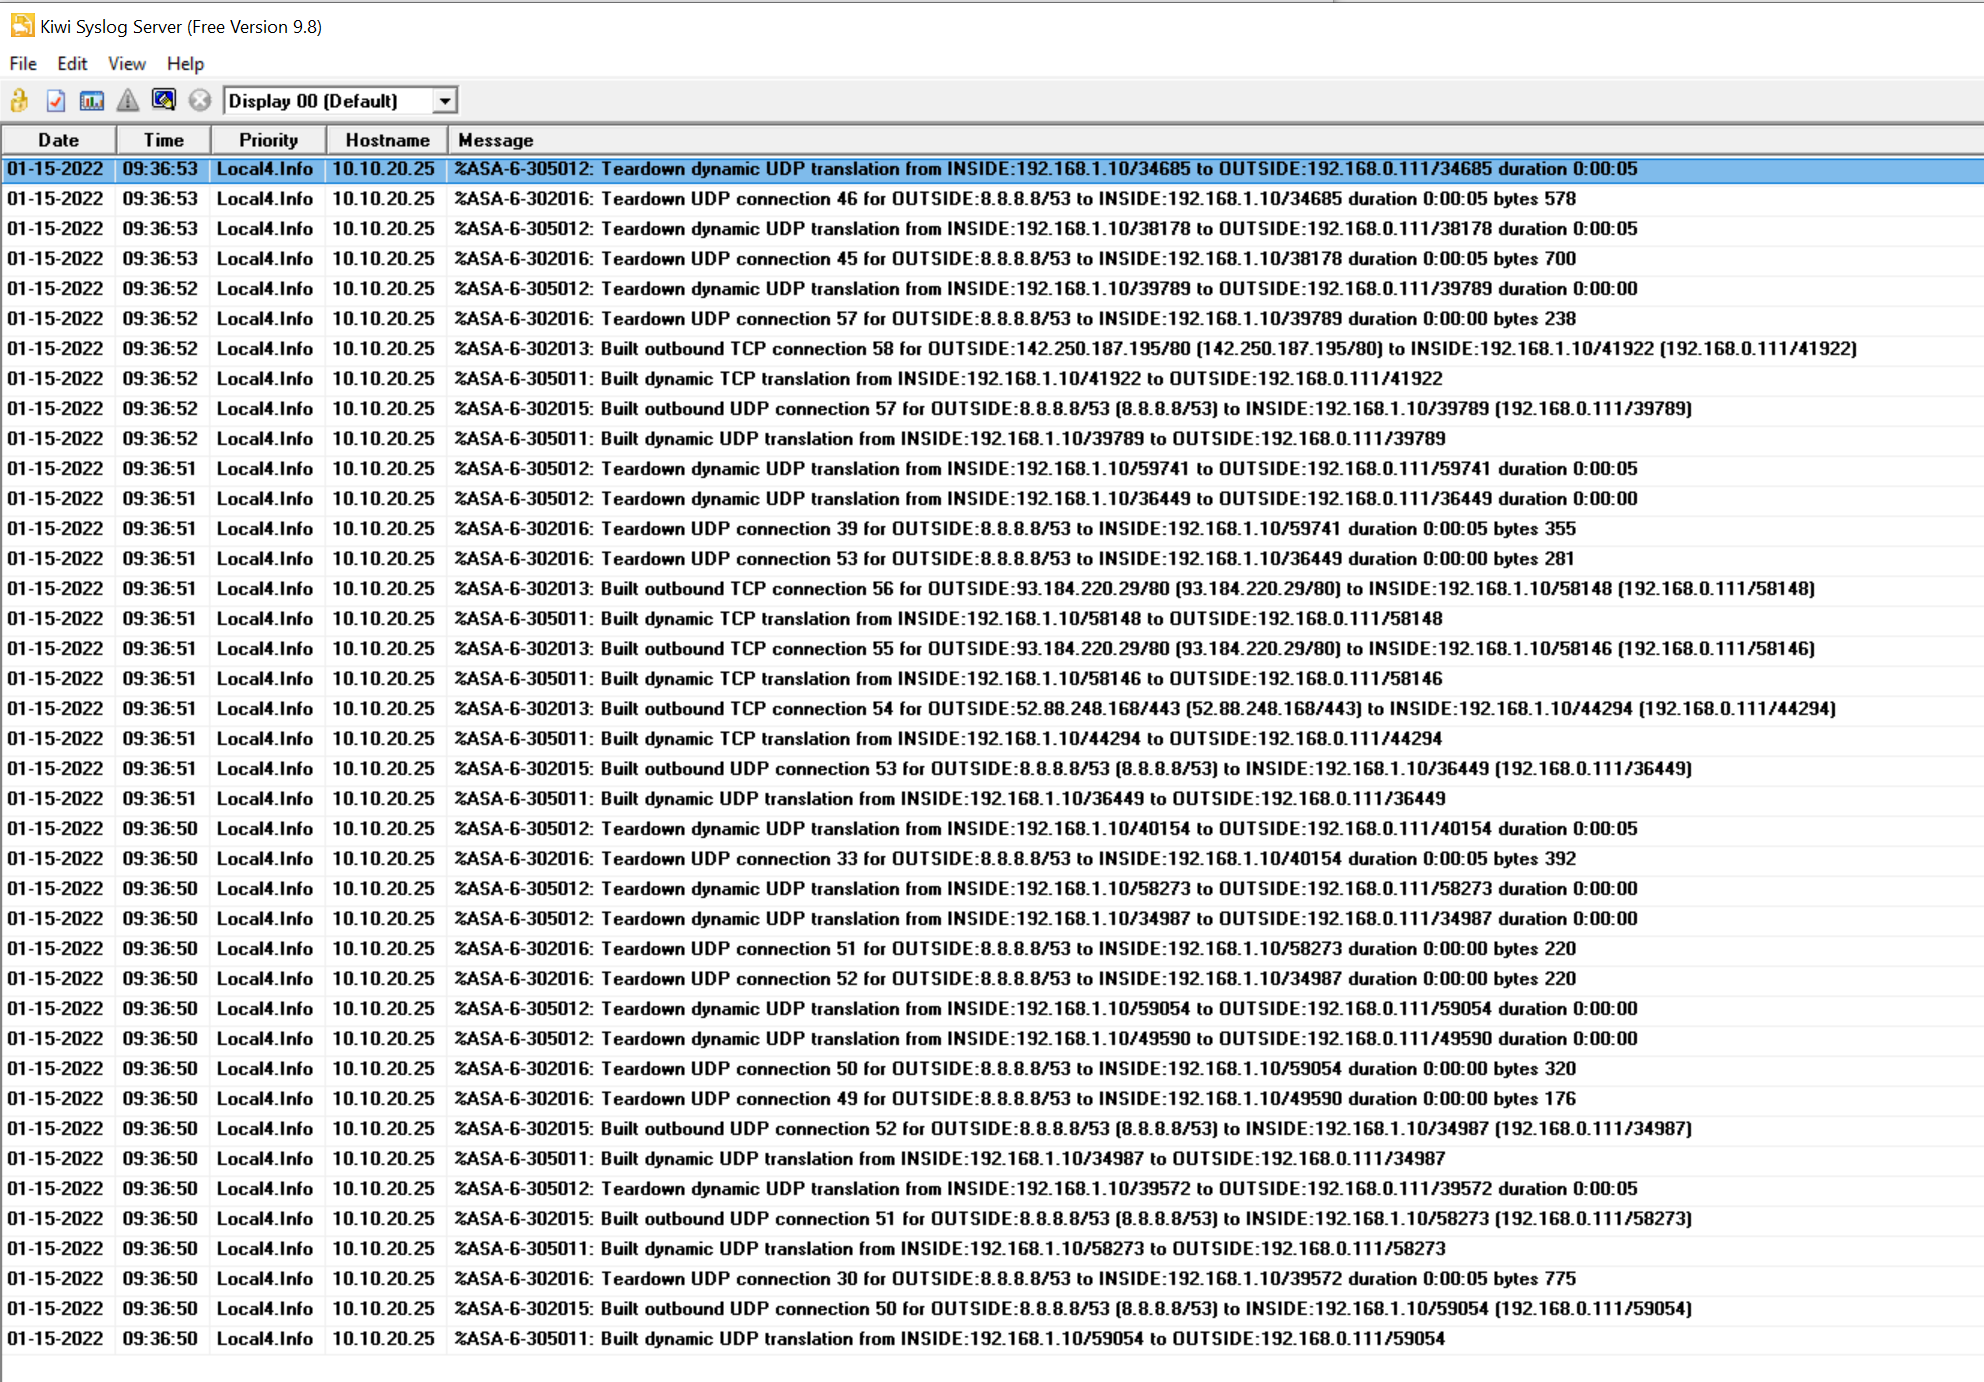Click the grayed-out stop icon
Image resolution: width=1984 pixels, height=1382 pixels.
(x=199, y=100)
